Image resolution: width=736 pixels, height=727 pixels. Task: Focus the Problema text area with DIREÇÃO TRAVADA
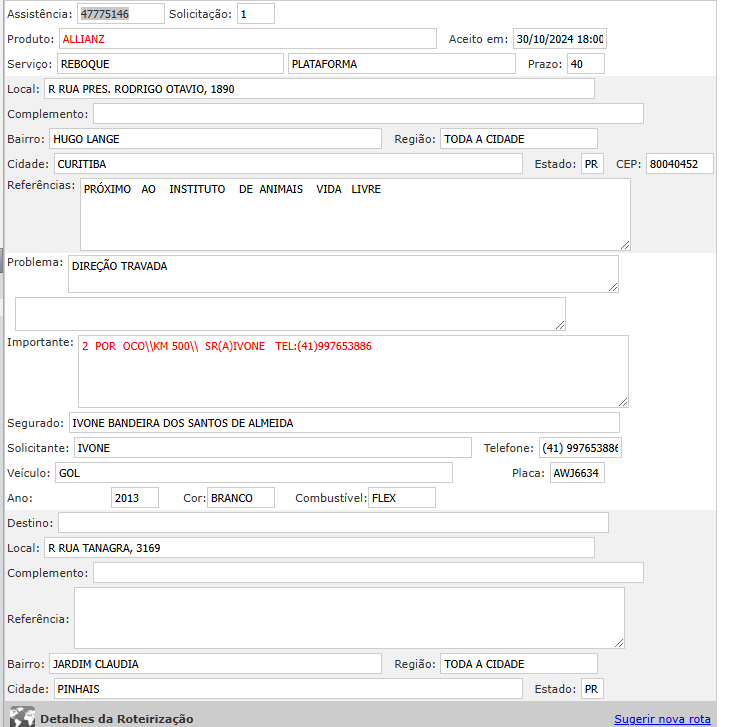(342, 274)
